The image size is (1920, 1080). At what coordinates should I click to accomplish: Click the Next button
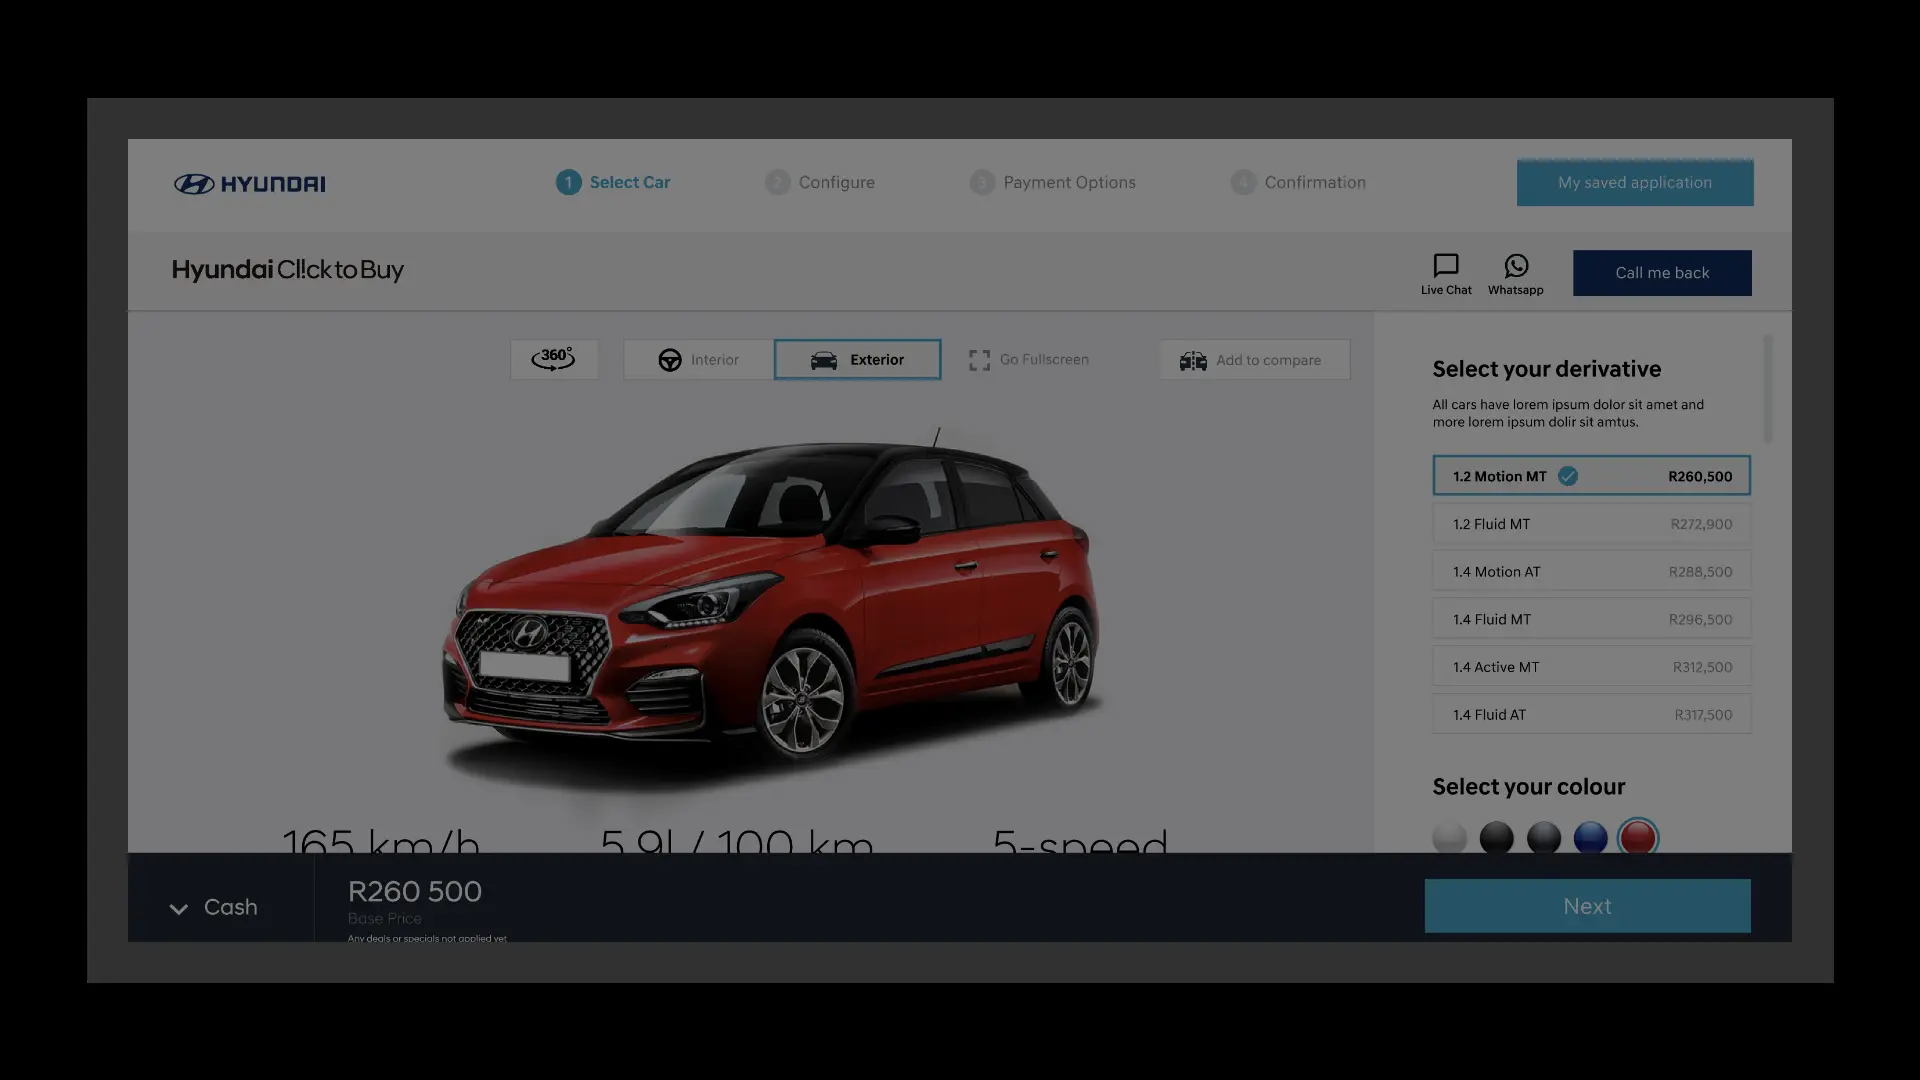tap(1587, 906)
